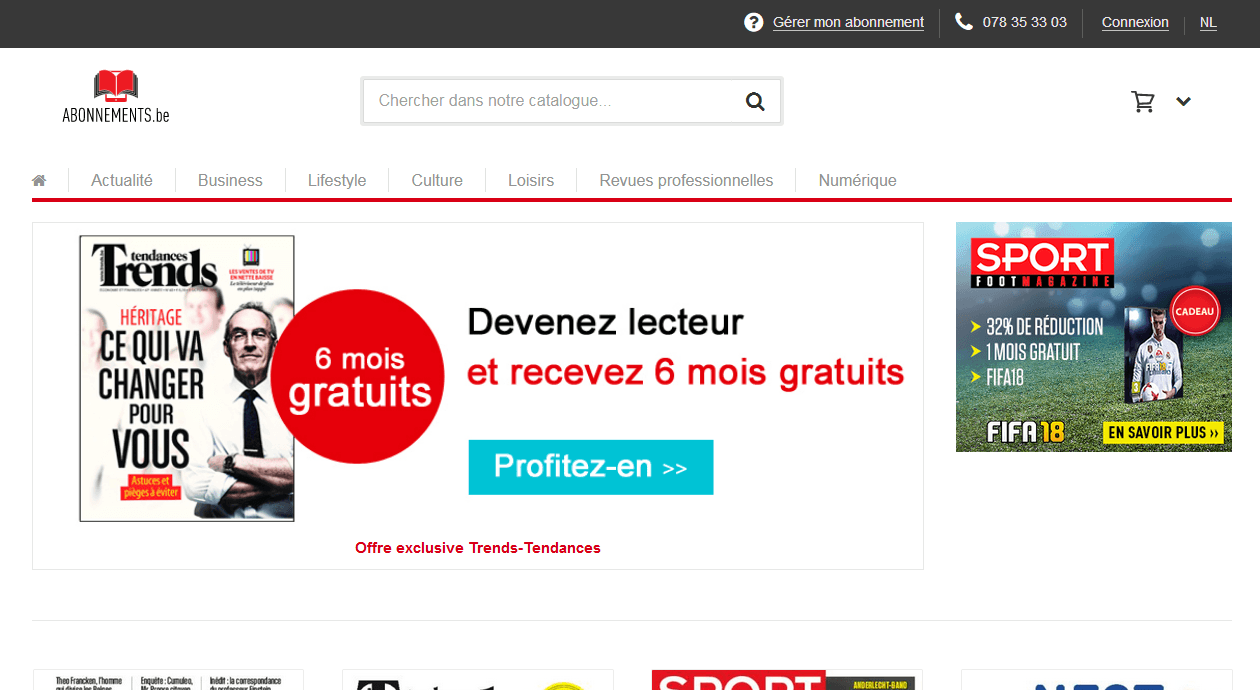Image resolution: width=1260 pixels, height=690 pixels.
Task: Click the Abonnements.be logo
Action: click(x=116, y=98)
